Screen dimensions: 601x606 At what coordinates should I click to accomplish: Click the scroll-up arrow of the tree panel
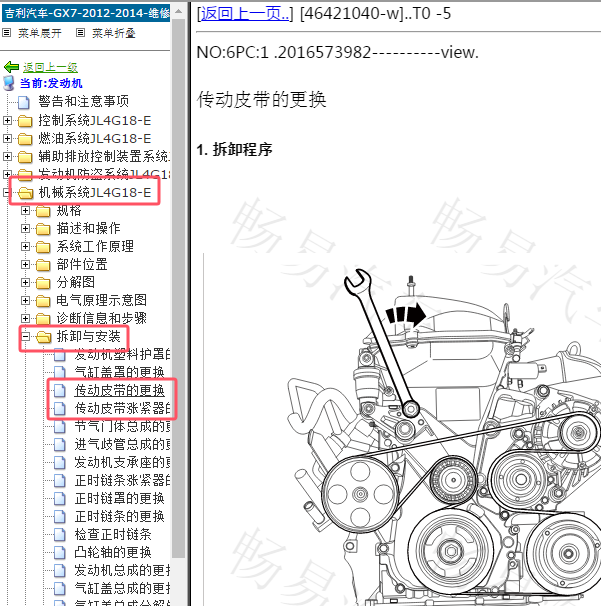178,11
